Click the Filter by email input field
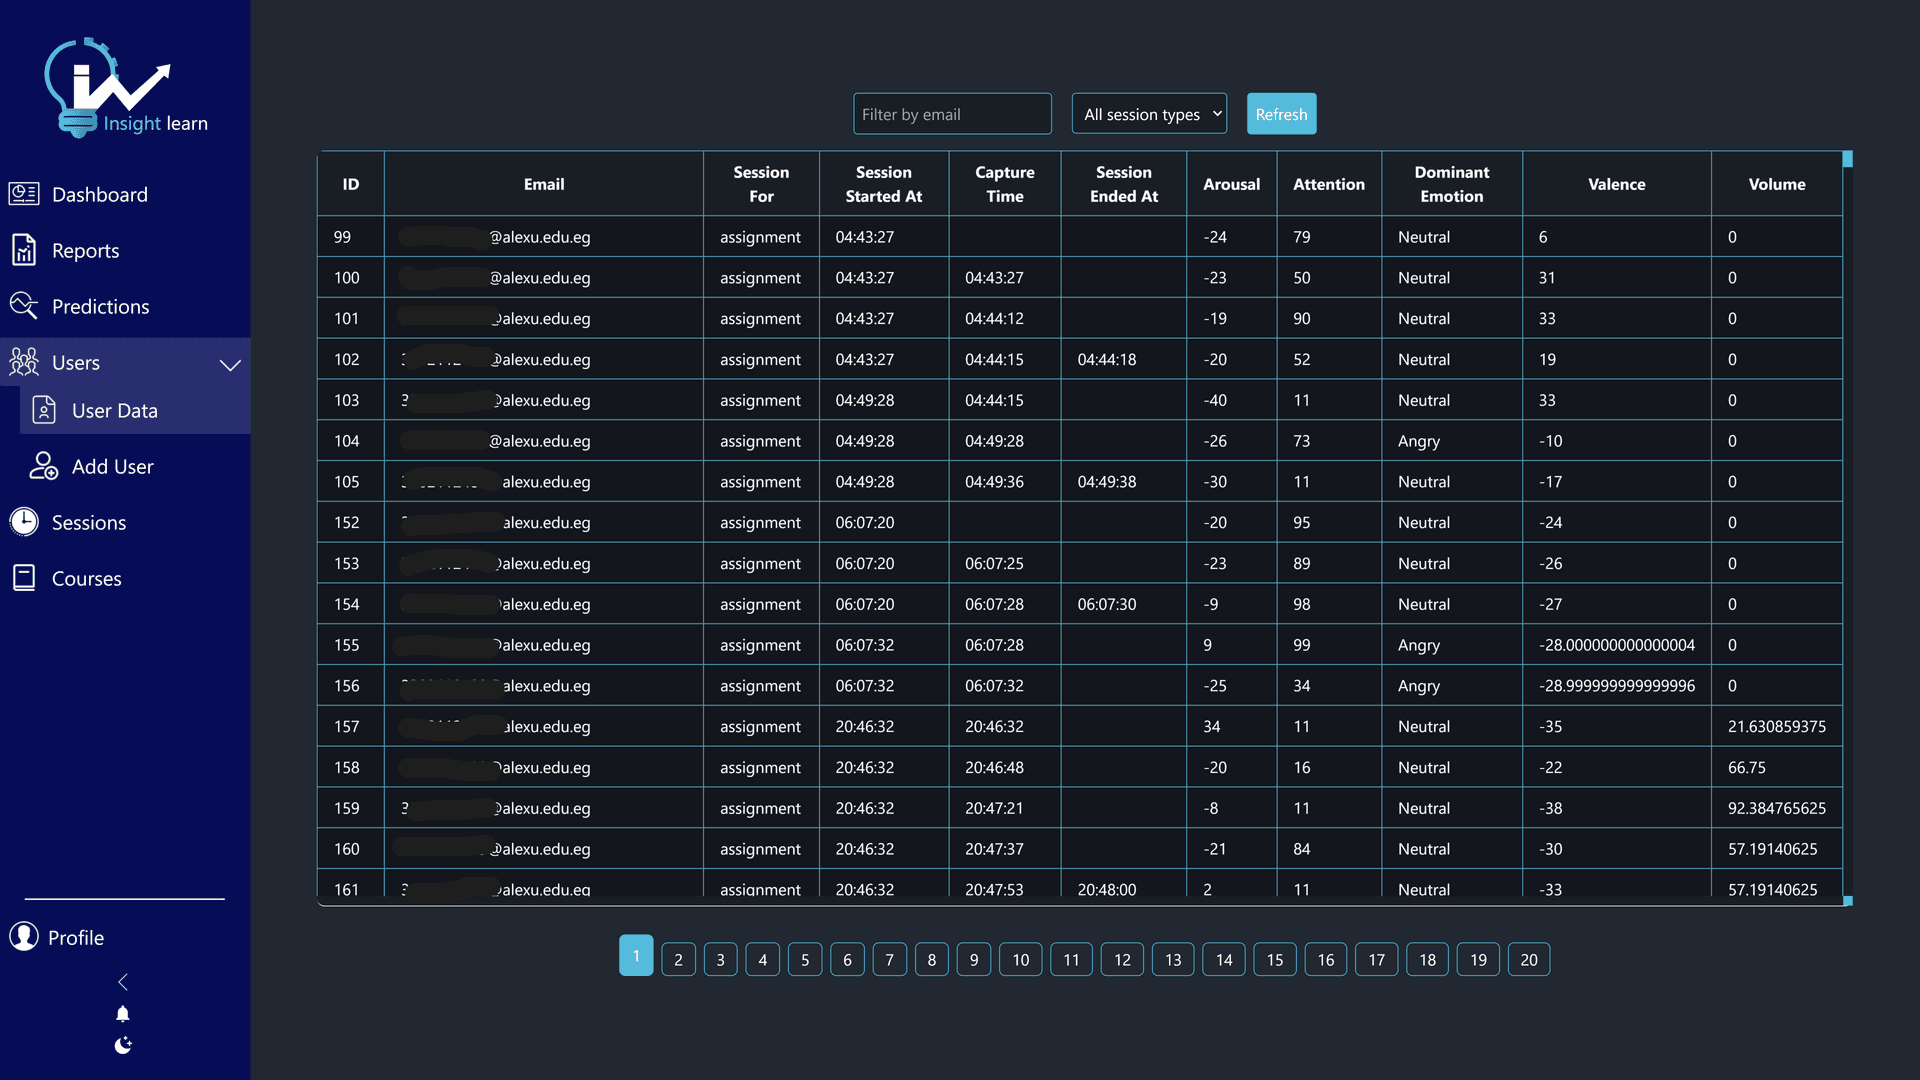This screenshot has height=1080, width=1920. (951, 113)
